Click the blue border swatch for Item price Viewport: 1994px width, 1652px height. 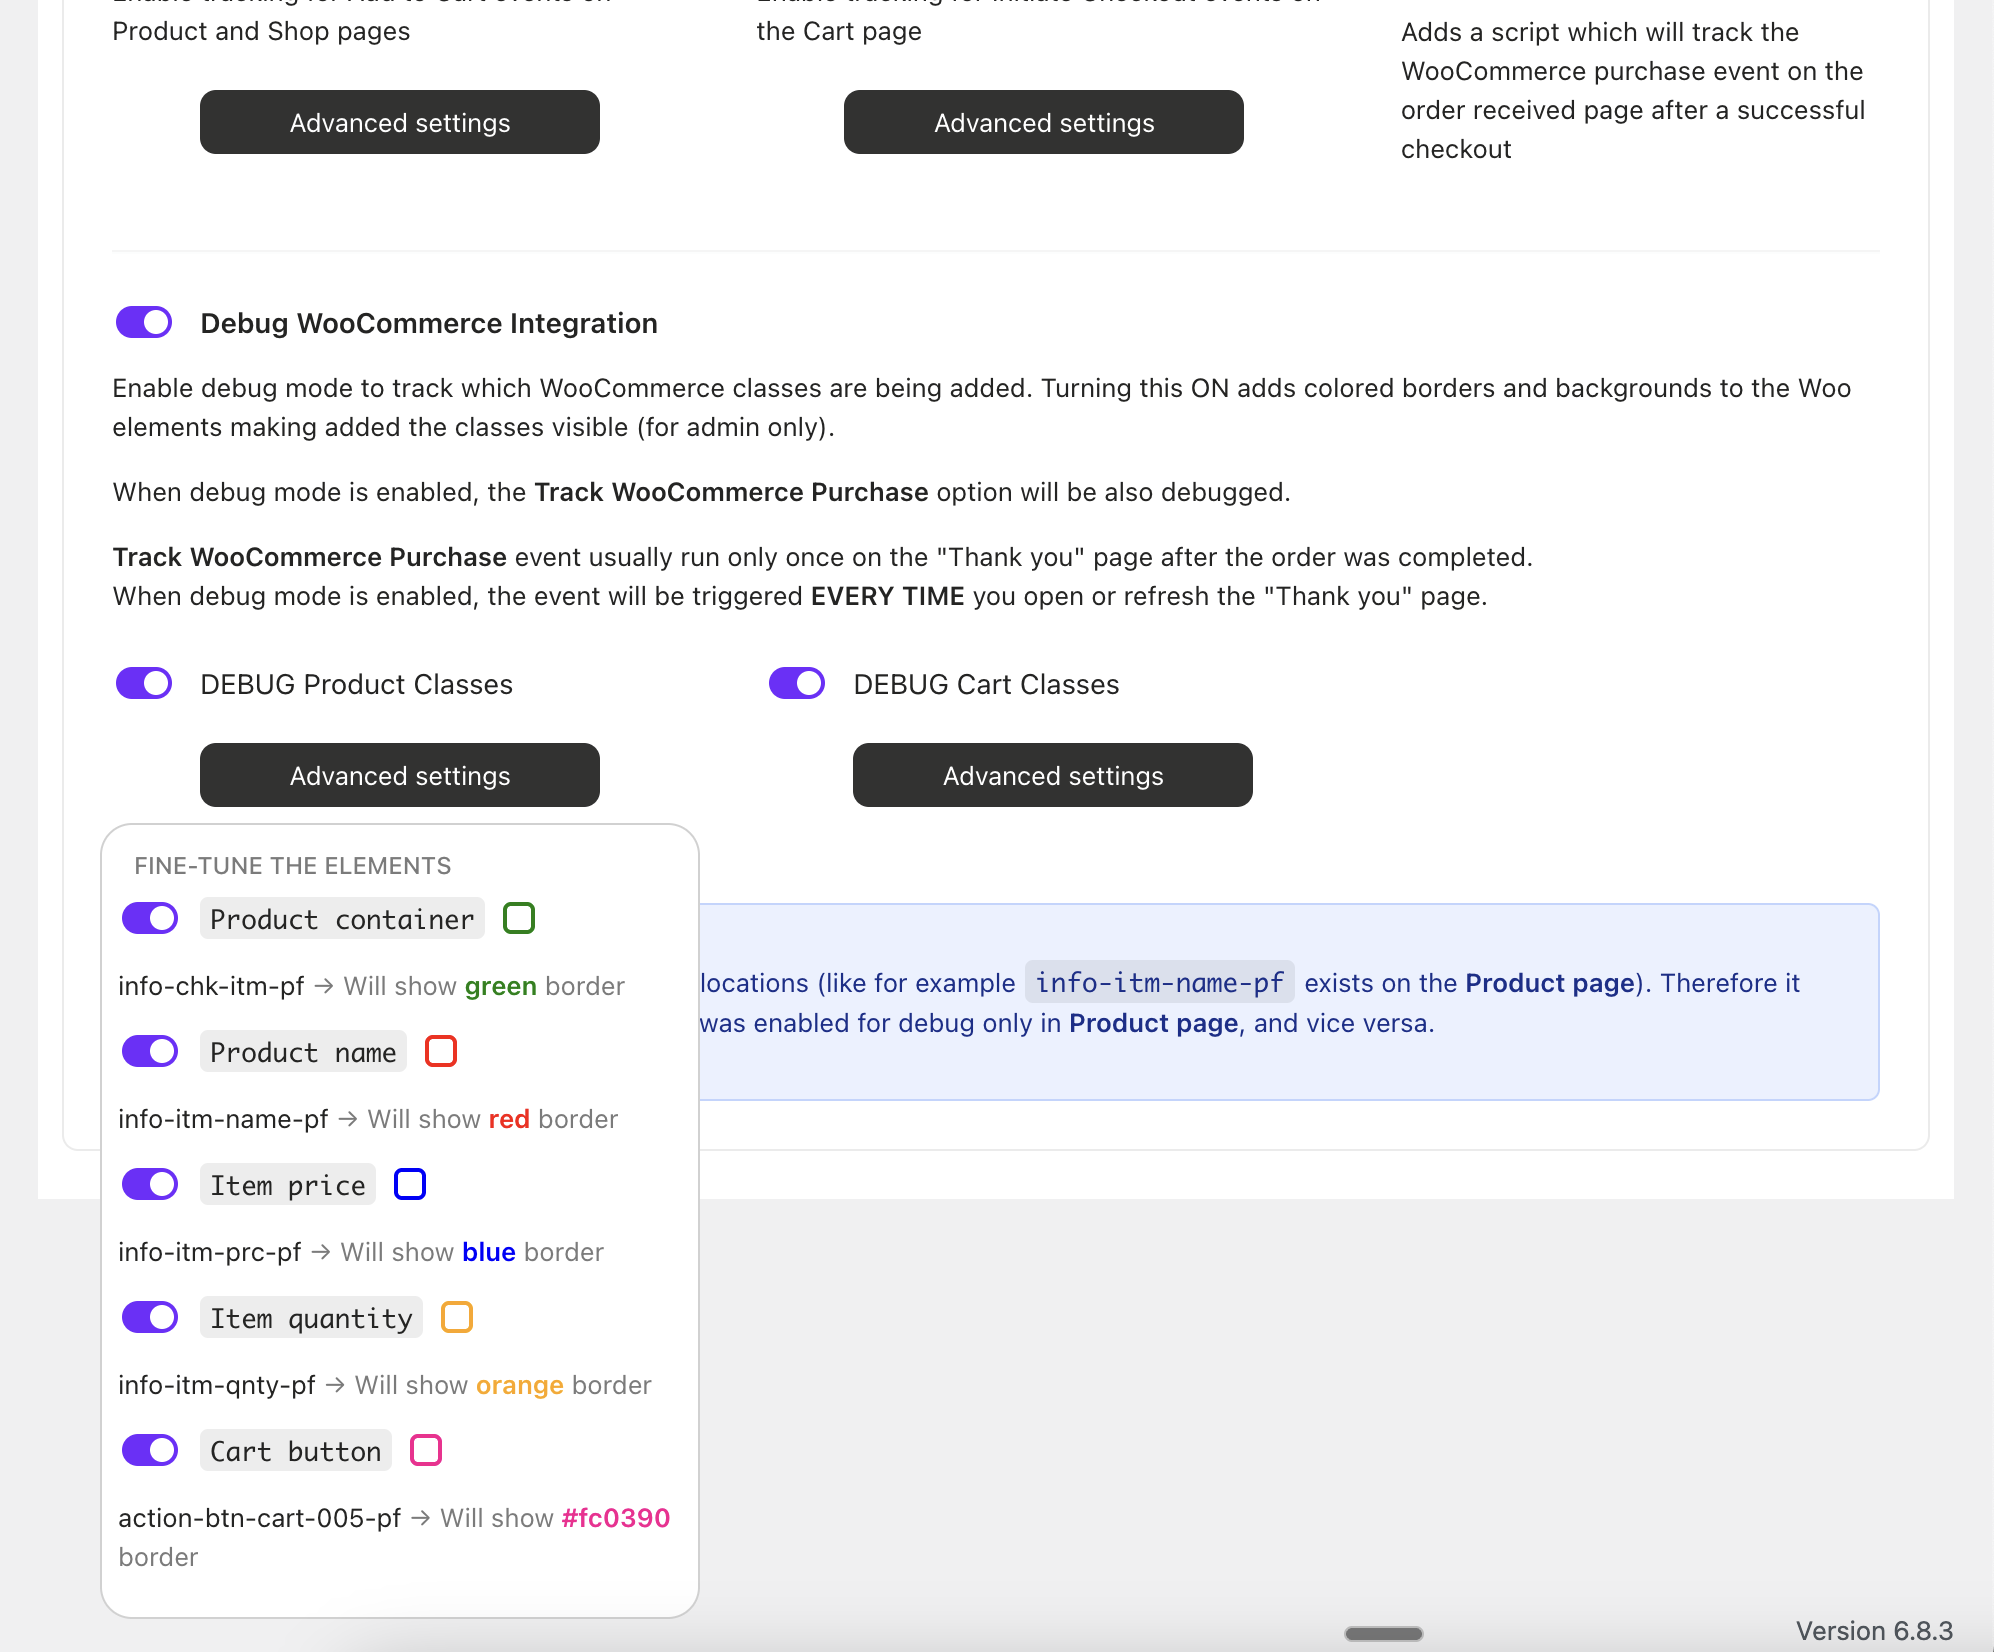[409, 1184]
